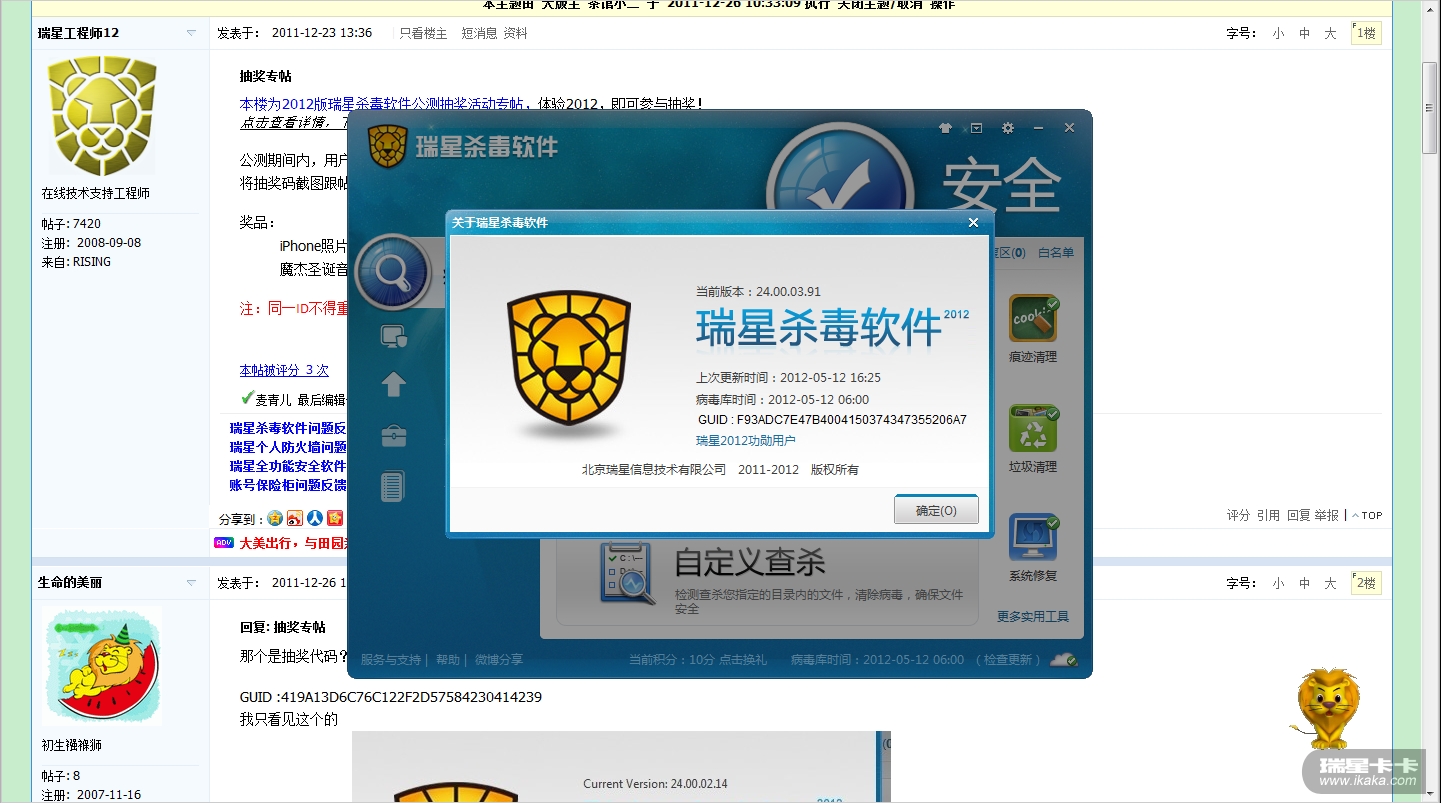1441x803 pixels.
Task: Expand the 生命的美丽 user dropdown arrow
Action: pos(191,583)
